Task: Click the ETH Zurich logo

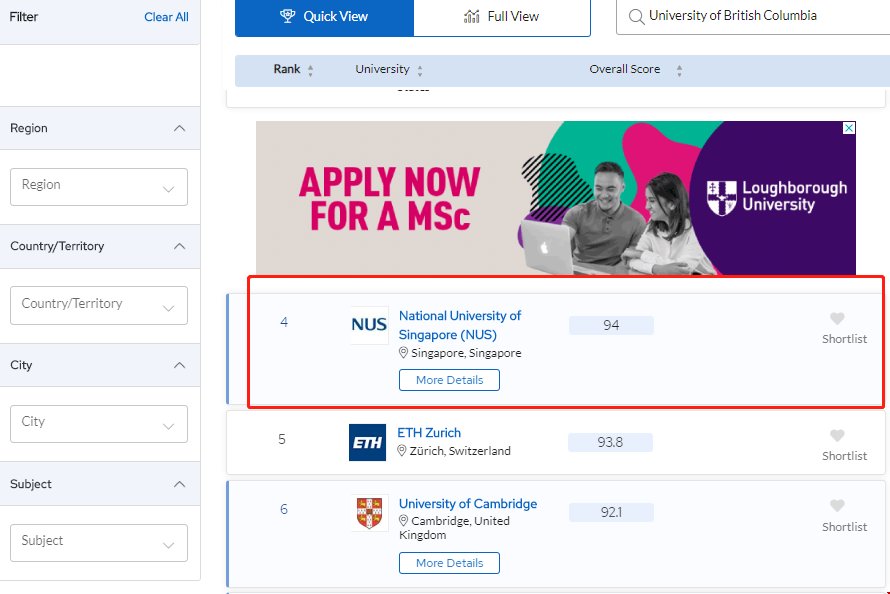Action: tap(367, 442)
